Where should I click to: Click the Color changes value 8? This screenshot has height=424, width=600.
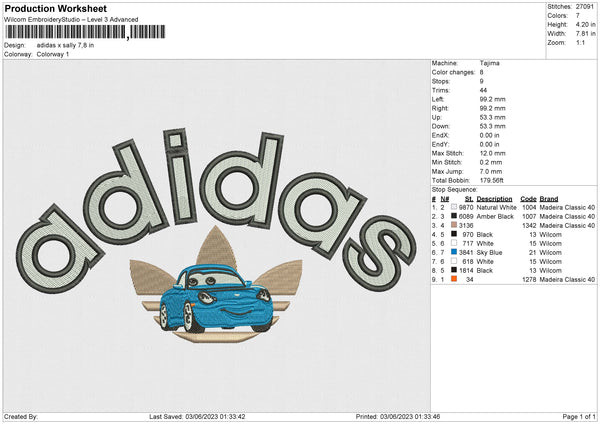(x=481, y=72)
